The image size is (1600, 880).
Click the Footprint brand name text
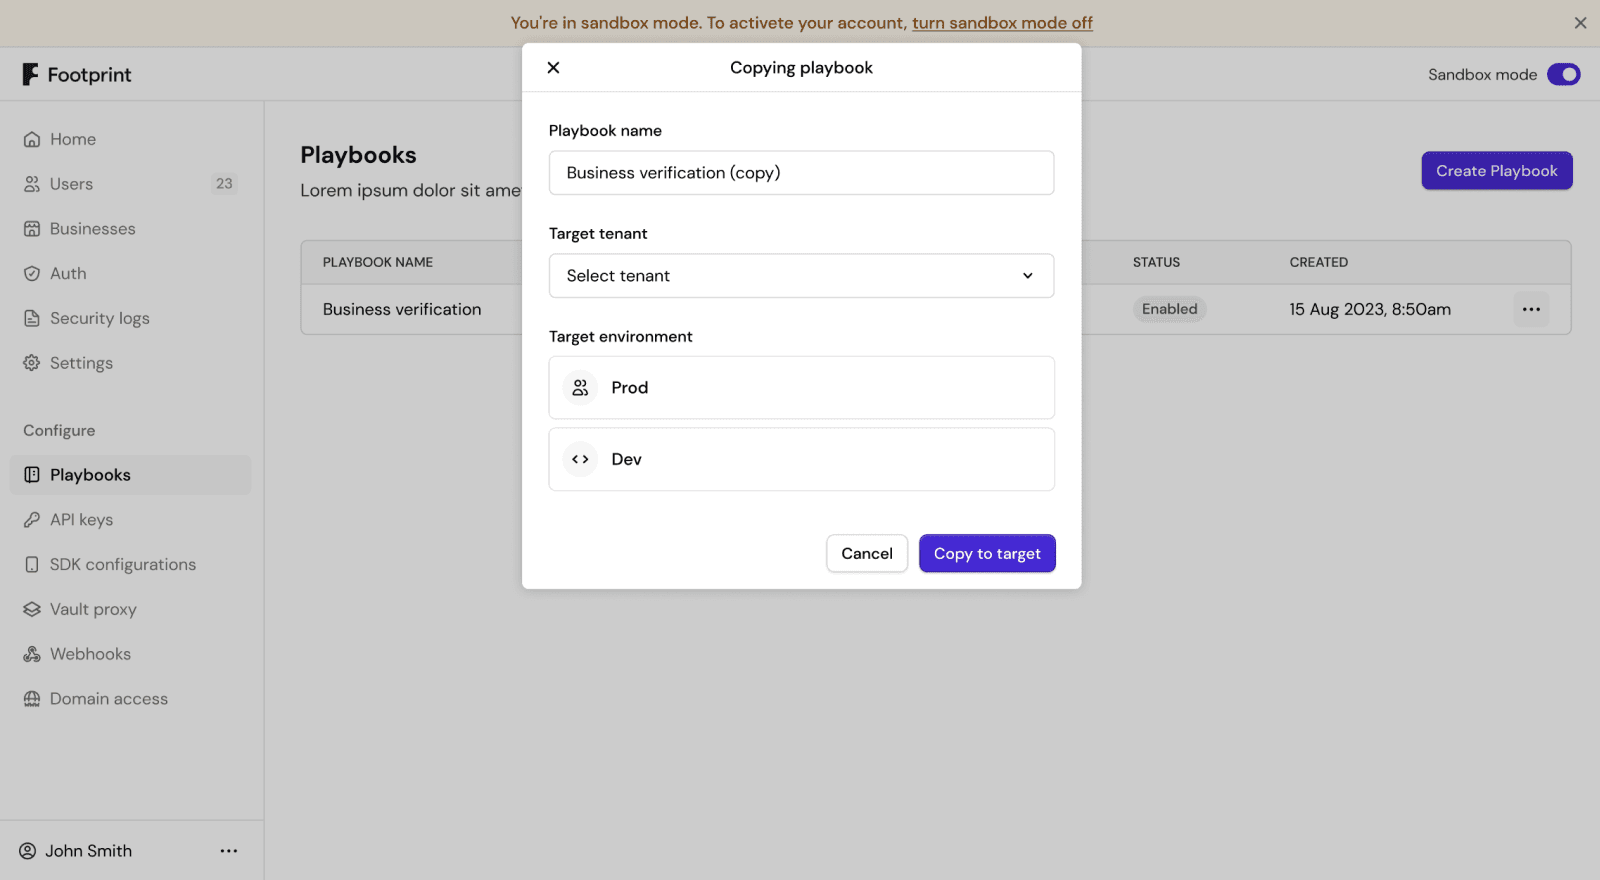[89, 75]
